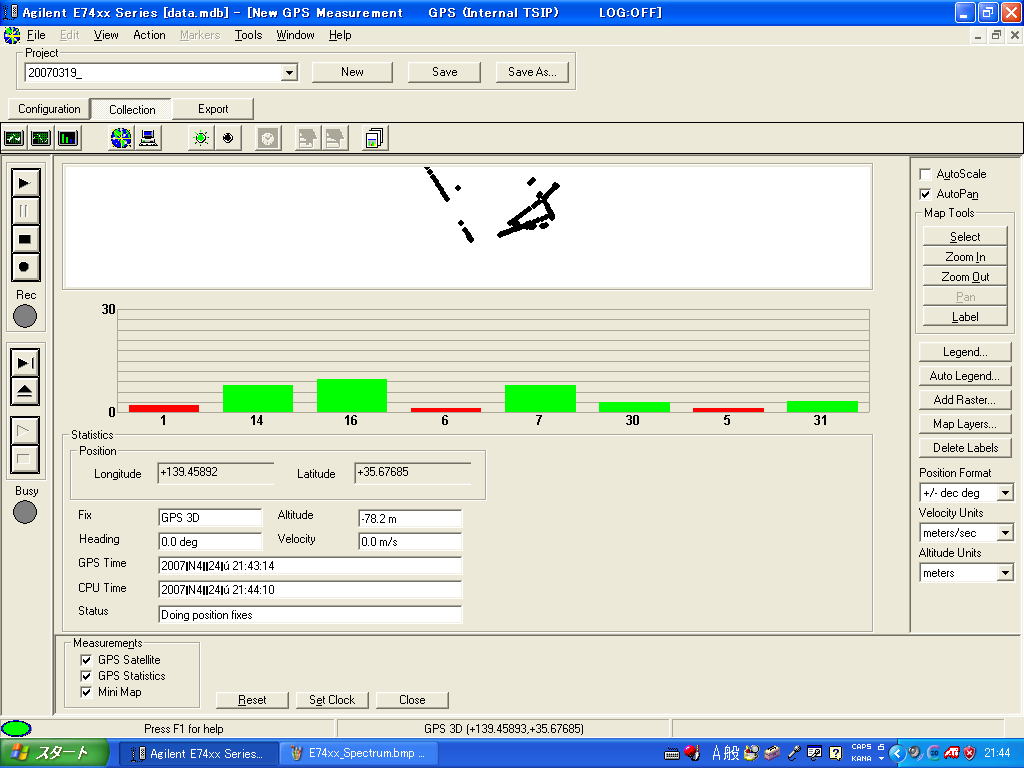
Task: Click the IME toolbox icon in the taskbar
Action: [x=772, y=753]
